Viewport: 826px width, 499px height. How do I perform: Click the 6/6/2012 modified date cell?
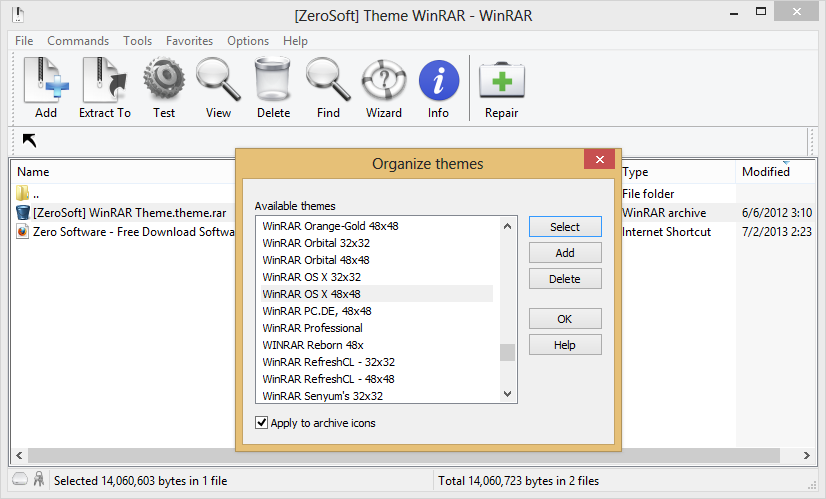pos(777,213)
